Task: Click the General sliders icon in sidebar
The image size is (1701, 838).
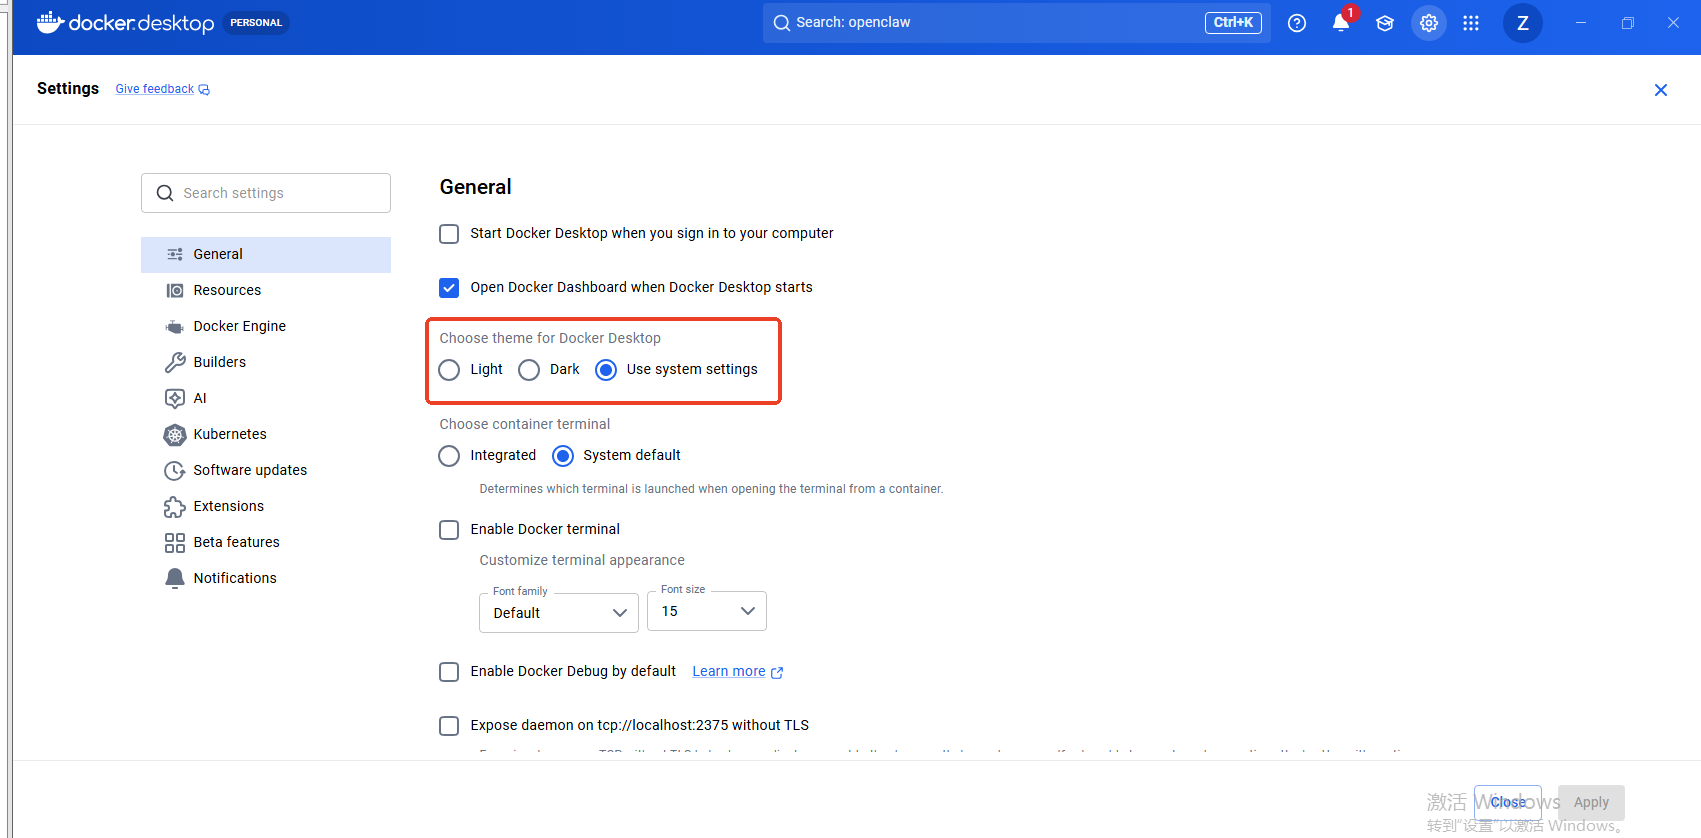Action: pos(175,255)
